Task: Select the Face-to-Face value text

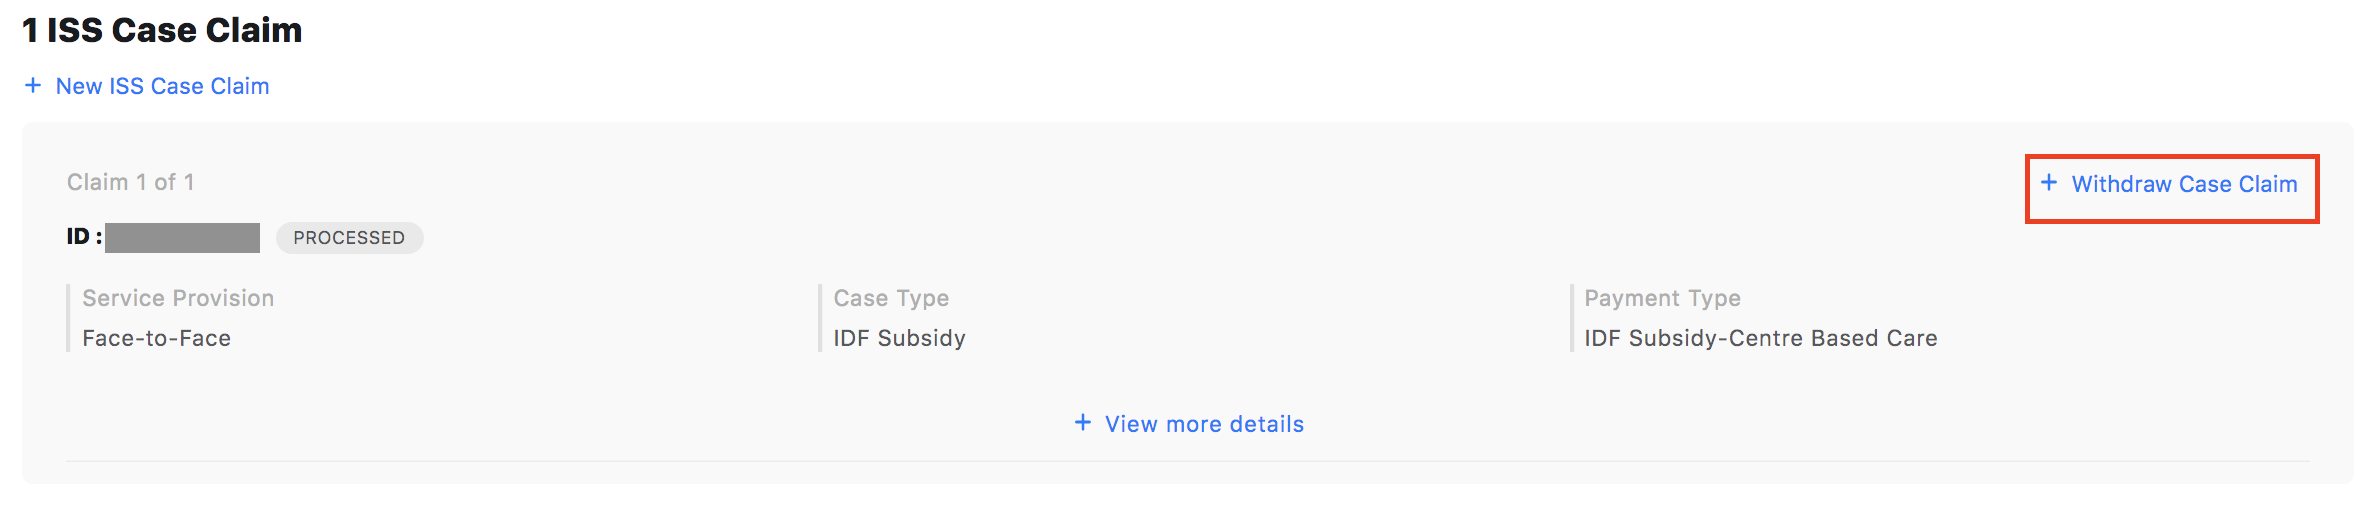Action: click(156, 338)
